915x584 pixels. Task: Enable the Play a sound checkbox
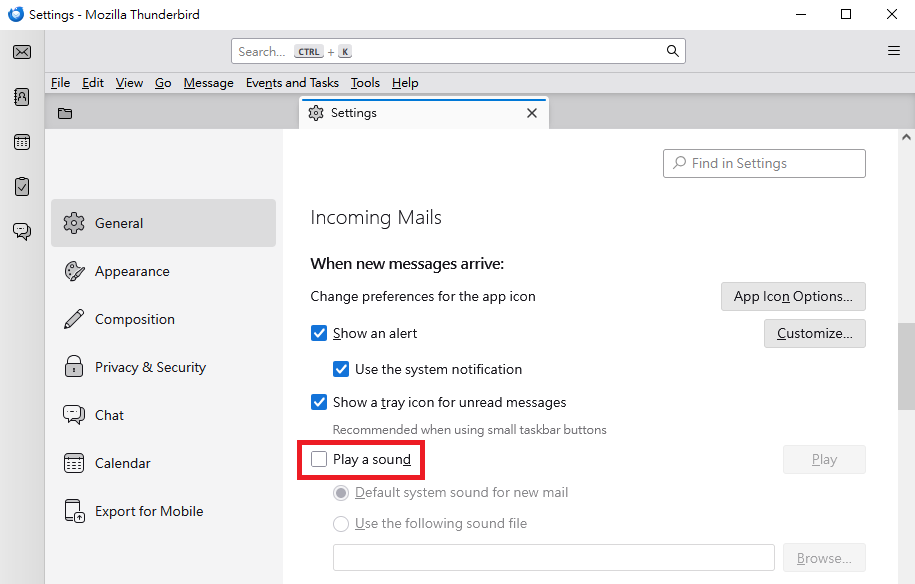tap(319, 459)
